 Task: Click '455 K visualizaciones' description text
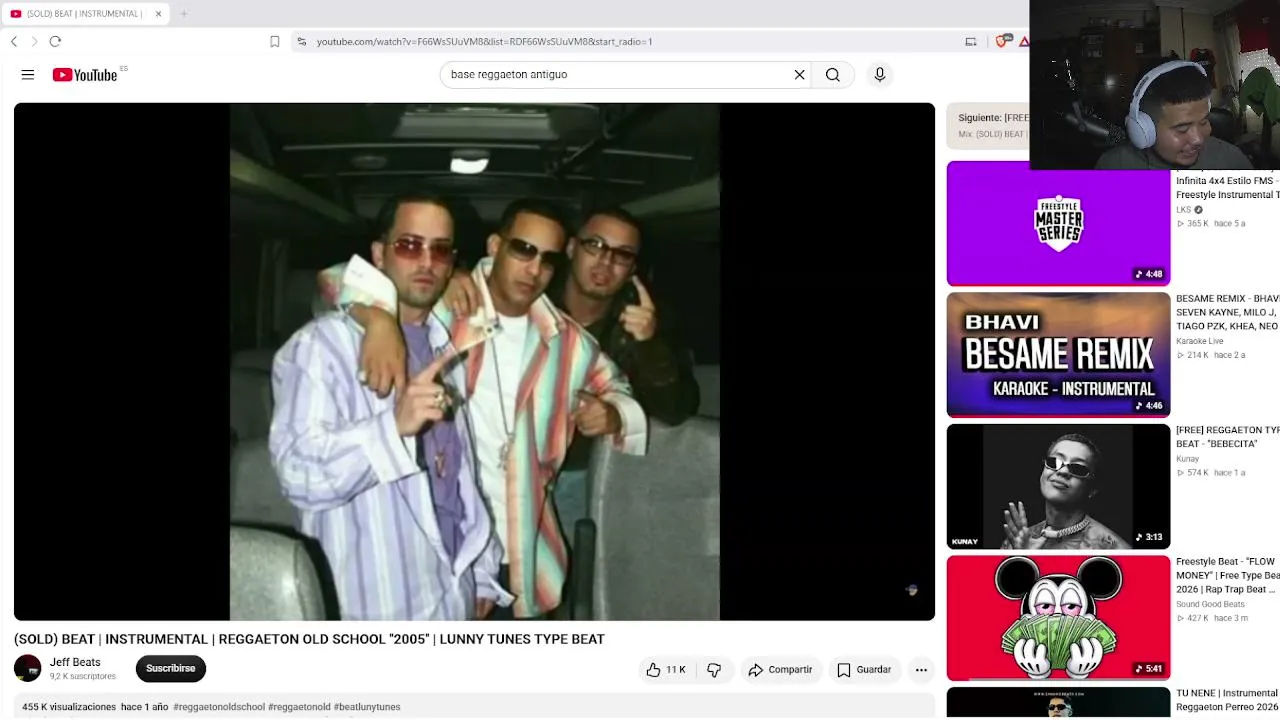[69, 707]
